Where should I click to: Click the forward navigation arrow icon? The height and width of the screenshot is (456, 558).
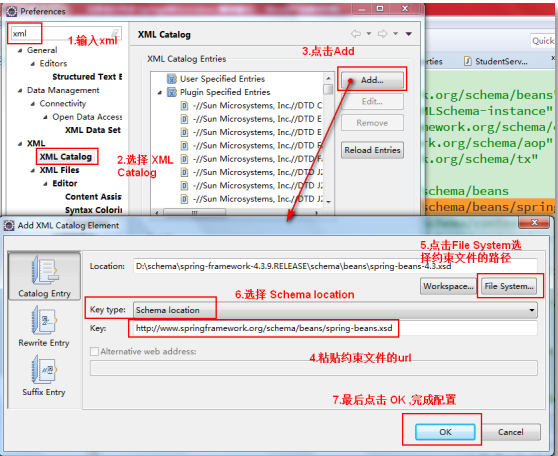click(x=383, y=34)
